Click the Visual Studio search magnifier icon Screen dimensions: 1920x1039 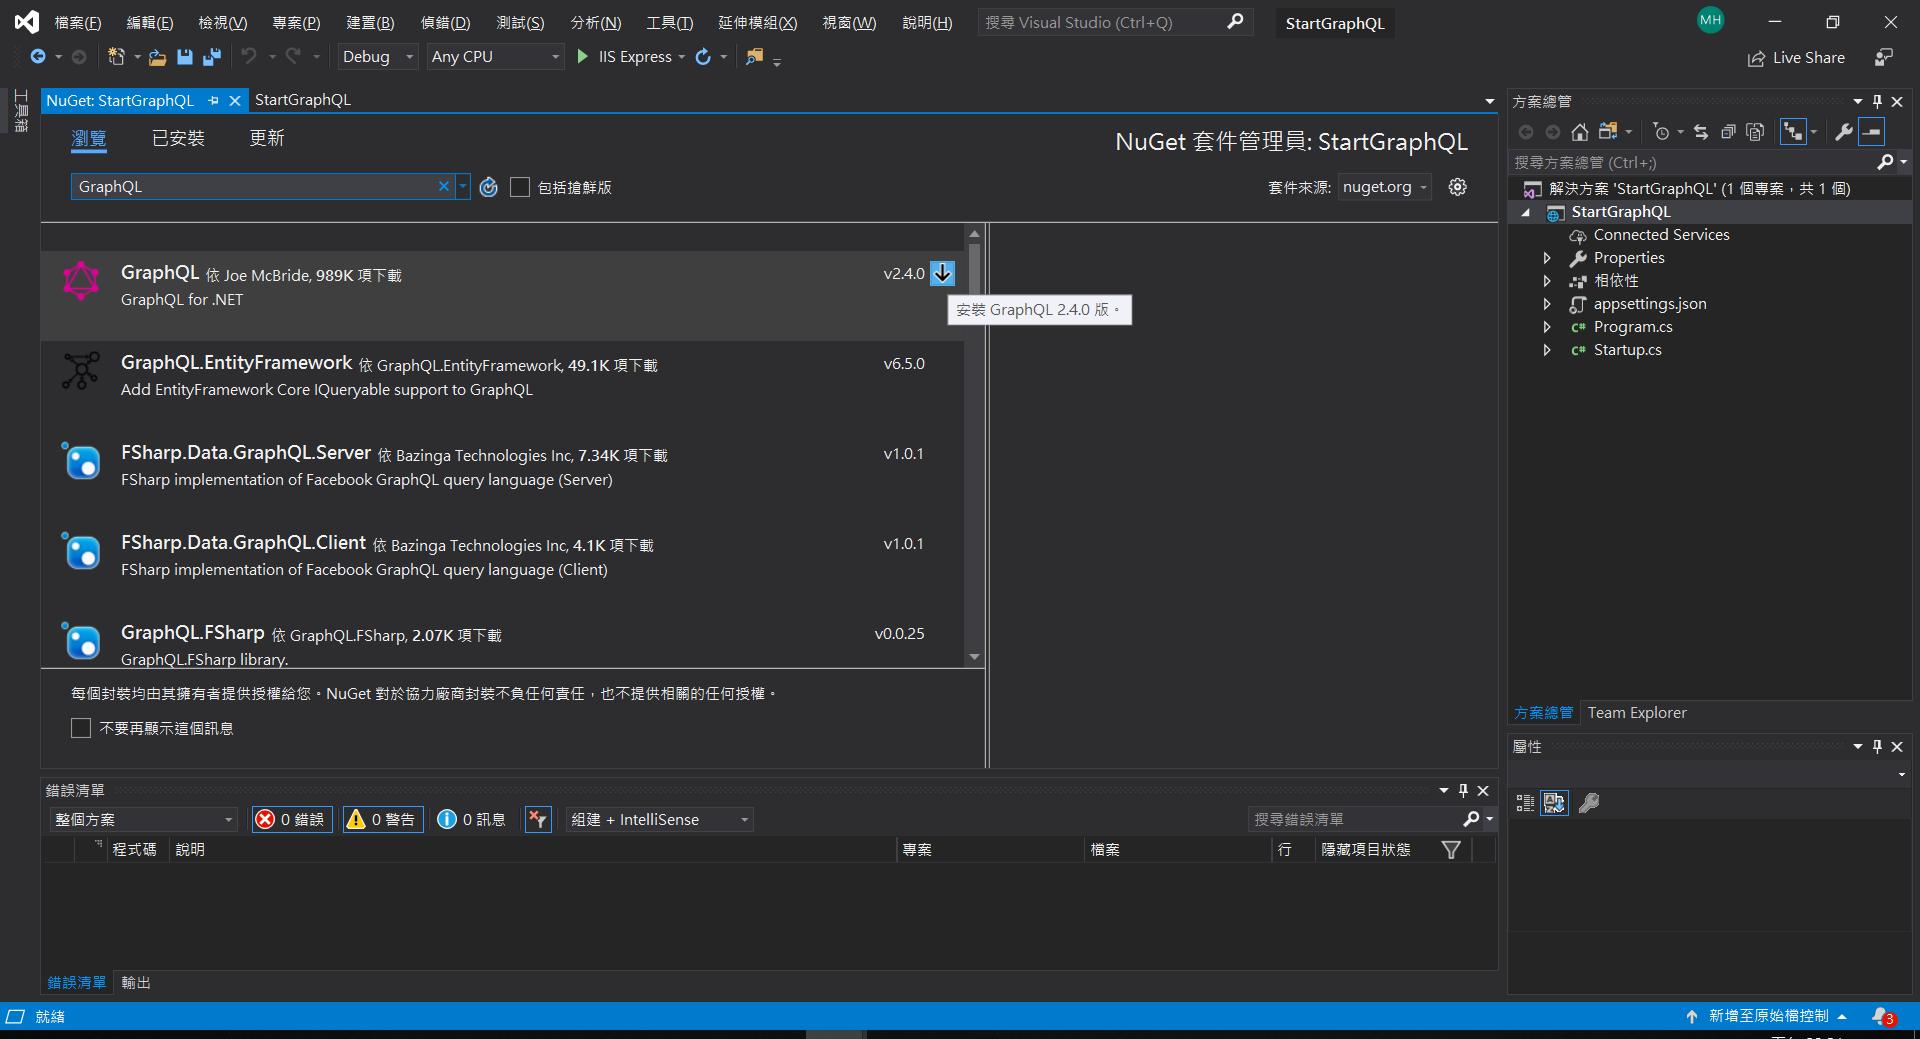[x=1236, y=21]
